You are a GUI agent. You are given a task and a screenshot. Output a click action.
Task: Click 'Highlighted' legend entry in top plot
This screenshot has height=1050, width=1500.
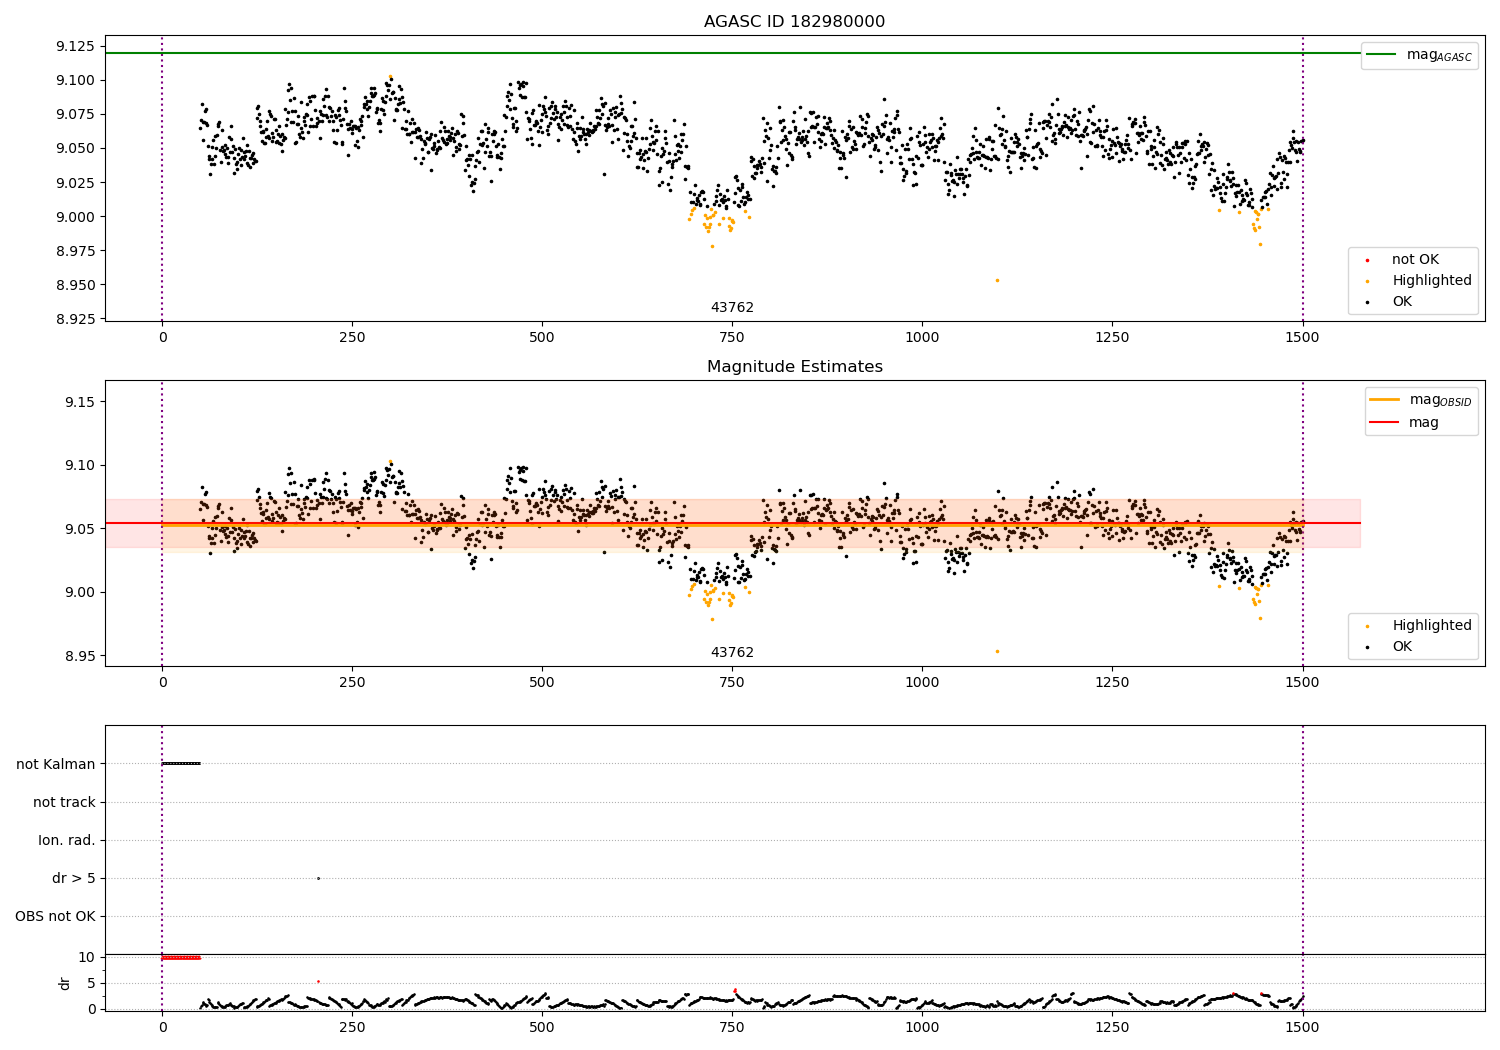(x=1431, y=281)
